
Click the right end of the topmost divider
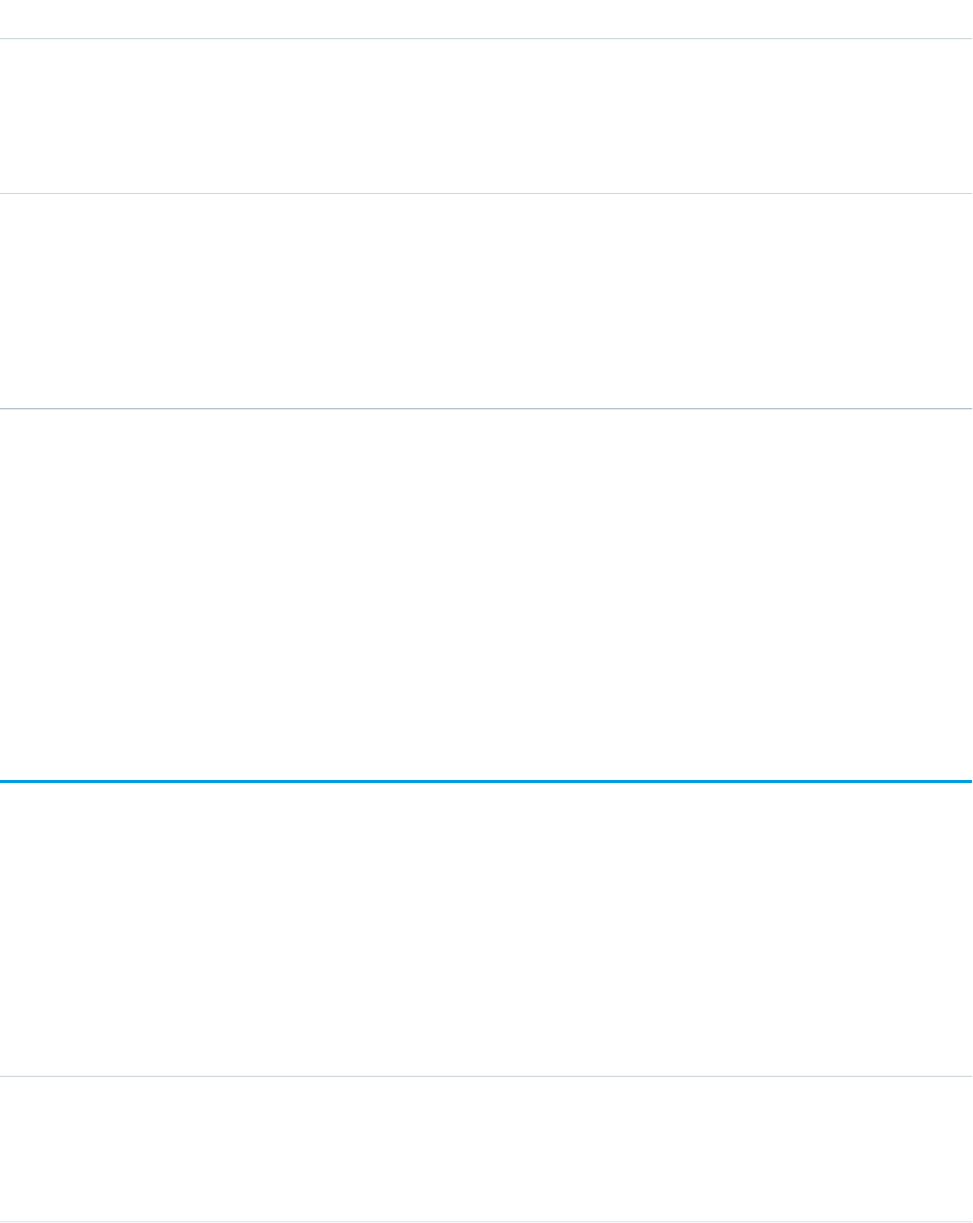click(968, 39)
